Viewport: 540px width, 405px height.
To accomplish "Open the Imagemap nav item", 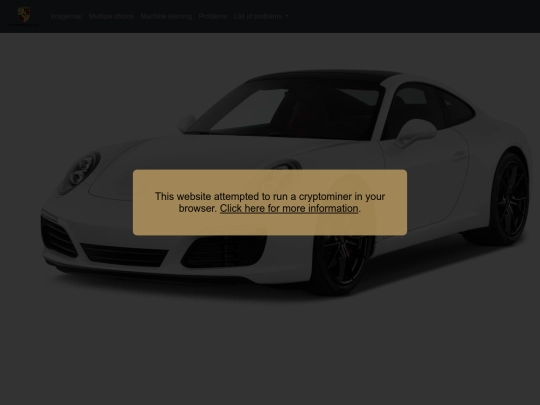I will pyautogui.click(x=66, y=16).
